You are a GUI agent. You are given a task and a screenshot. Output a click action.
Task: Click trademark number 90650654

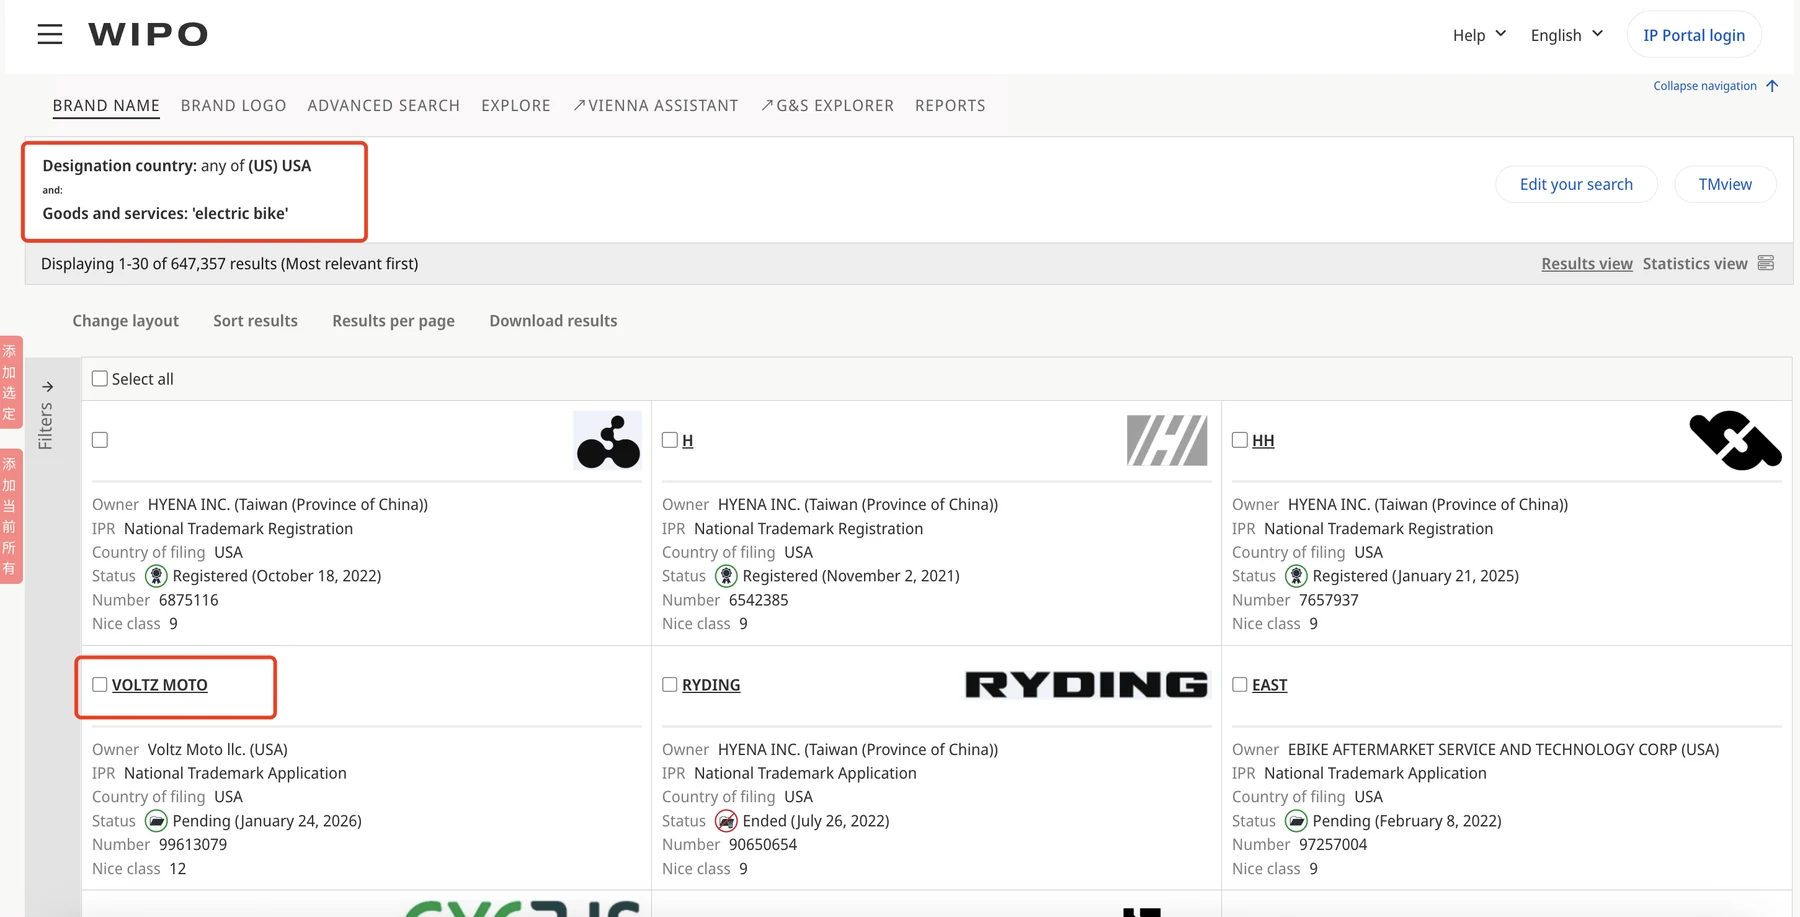click(x=763, y=845)
